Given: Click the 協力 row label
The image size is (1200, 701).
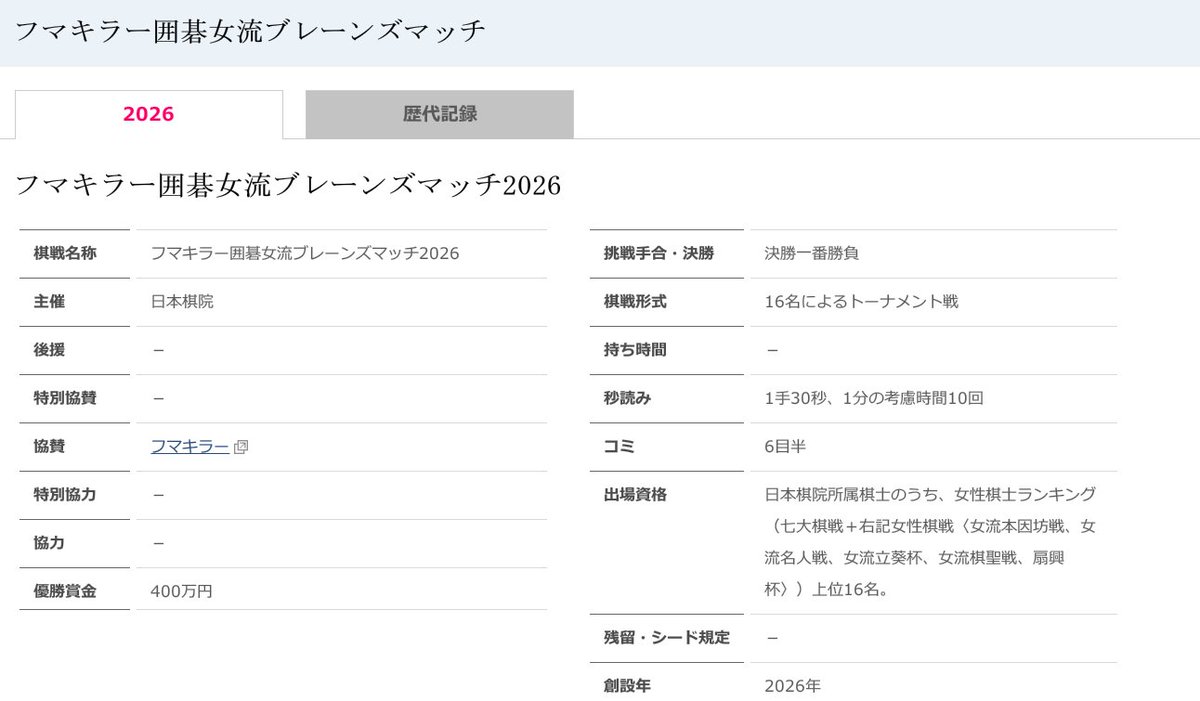Looking at the screenshot, I should [x=49, y=542].
